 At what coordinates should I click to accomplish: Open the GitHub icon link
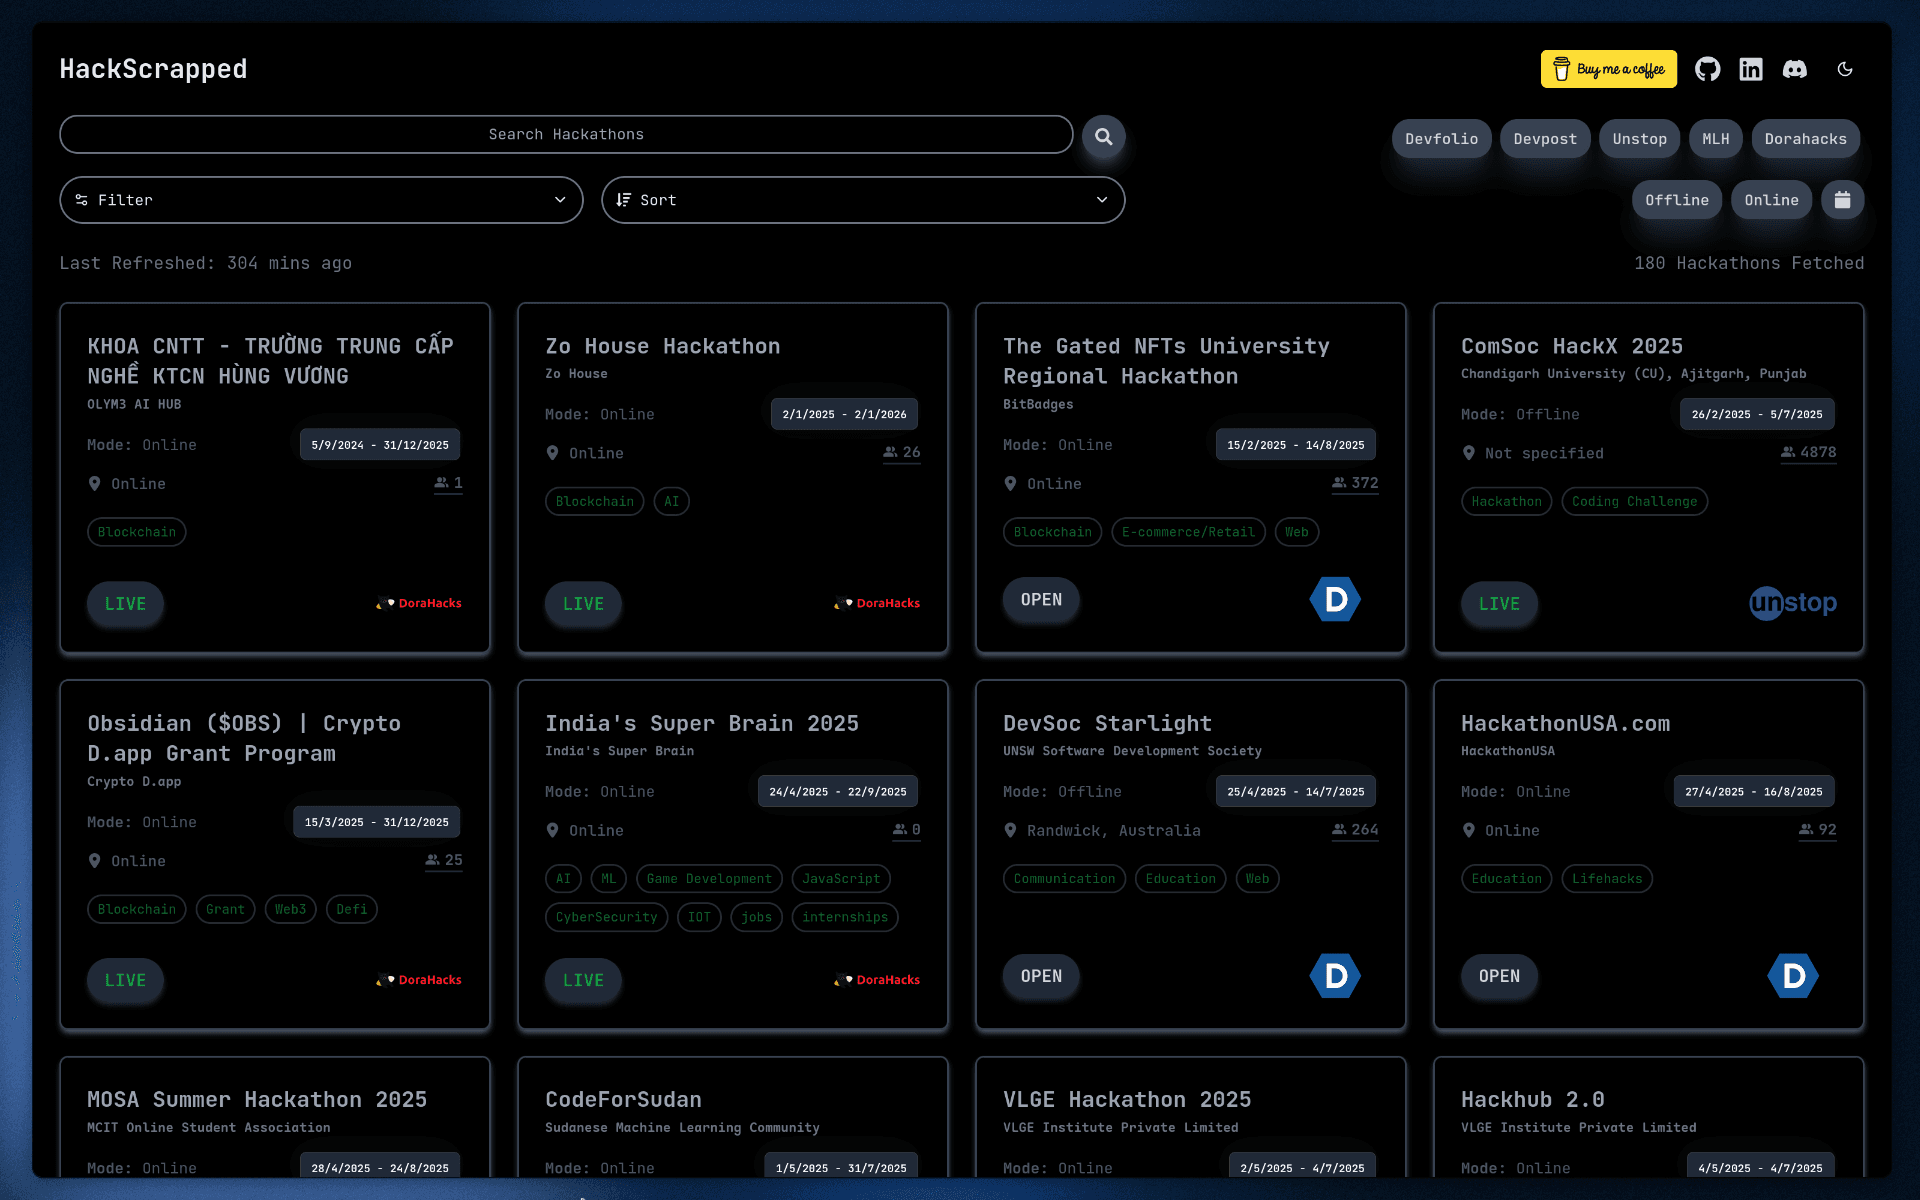(x=1707, y=69)
